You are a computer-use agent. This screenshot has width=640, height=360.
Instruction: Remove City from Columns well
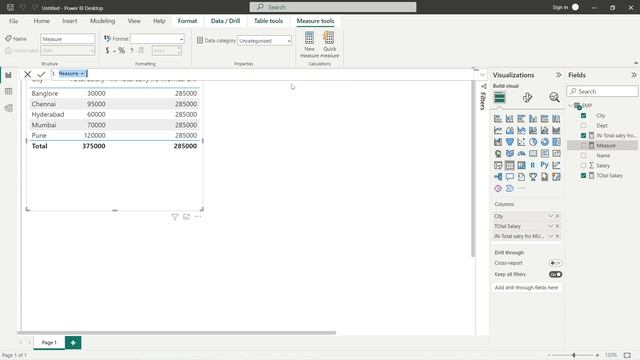[557, 216]
